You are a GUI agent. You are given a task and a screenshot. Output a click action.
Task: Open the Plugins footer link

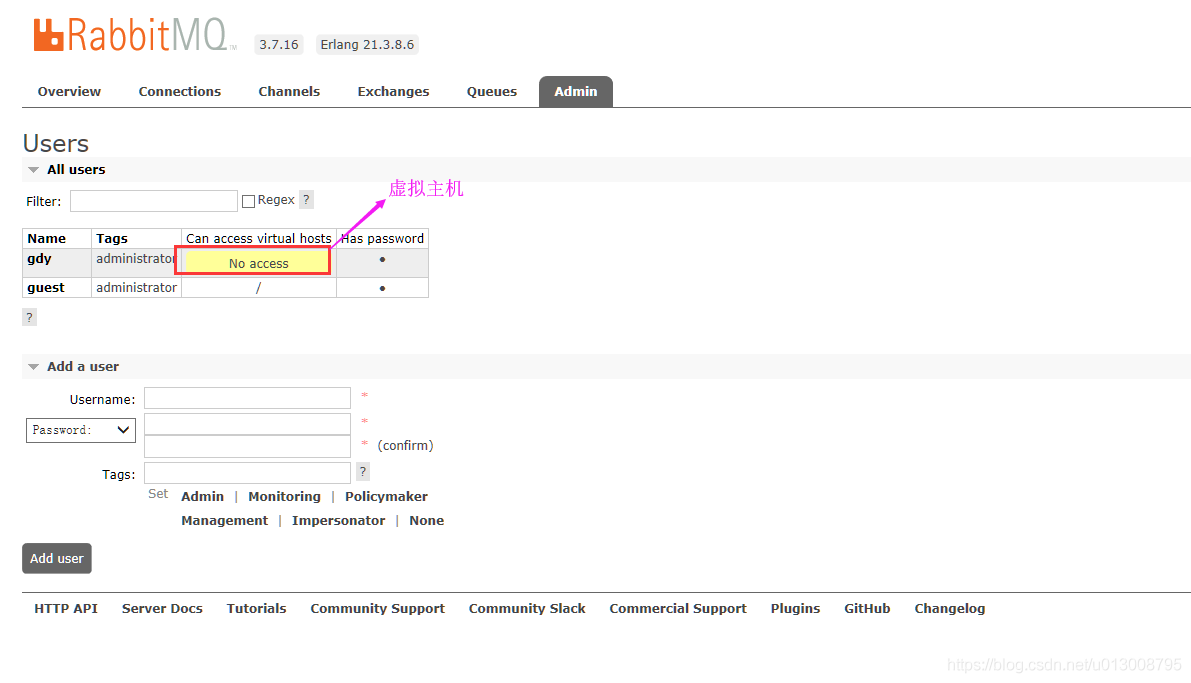(x=795, y=609)
